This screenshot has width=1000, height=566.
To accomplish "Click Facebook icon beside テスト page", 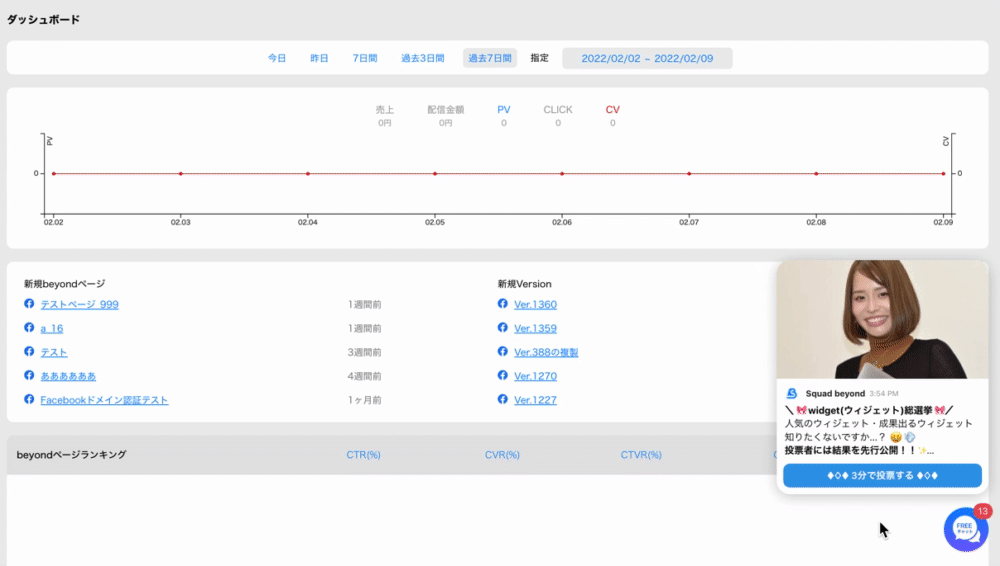I will pos(29,352).
